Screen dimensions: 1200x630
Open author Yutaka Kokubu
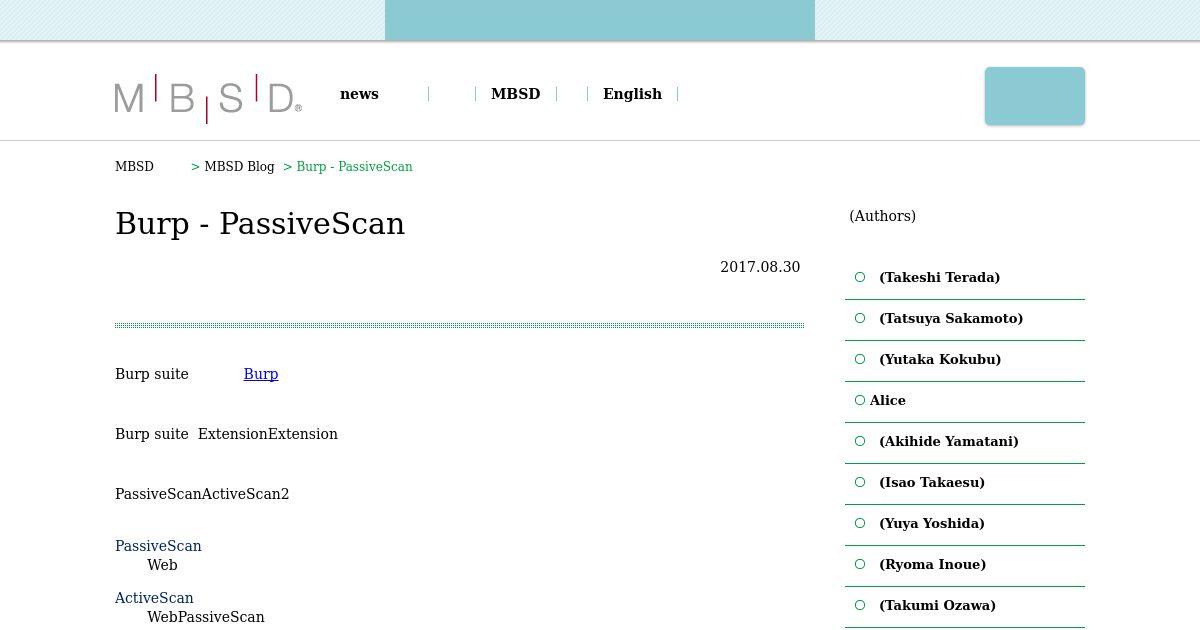click(940, 360)
